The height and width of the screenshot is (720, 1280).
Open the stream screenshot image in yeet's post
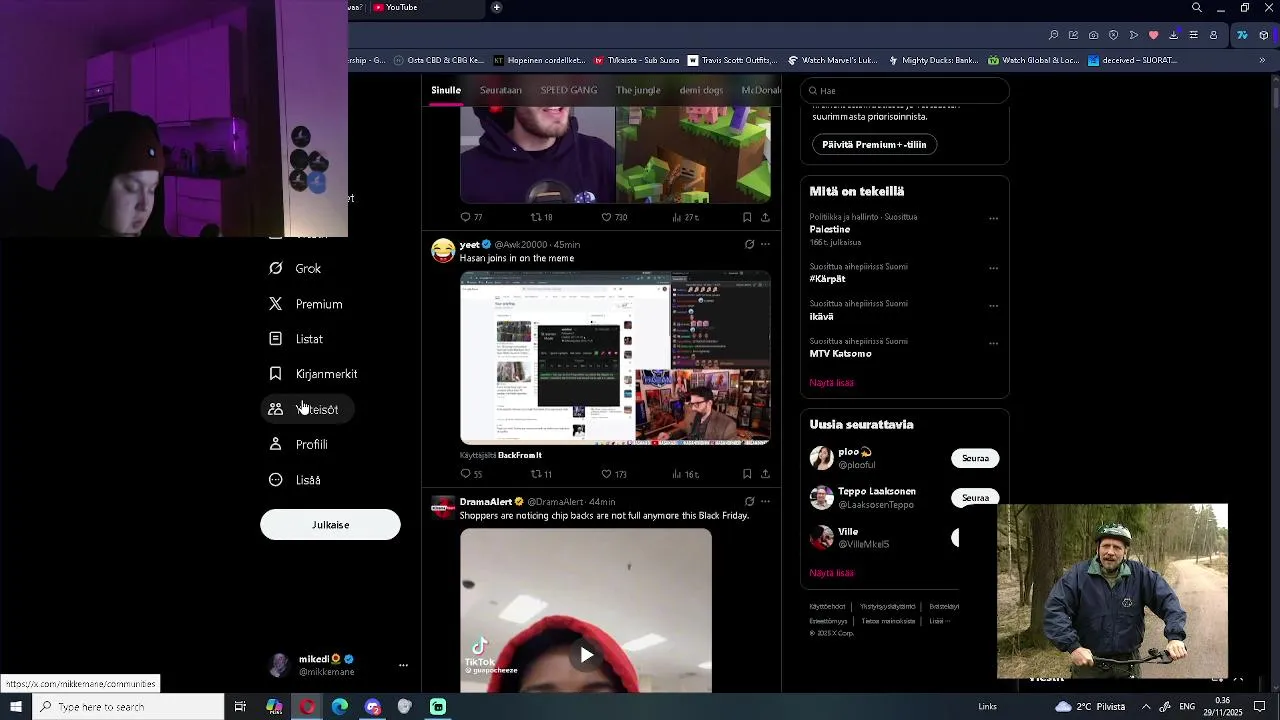tap(615, 358)
